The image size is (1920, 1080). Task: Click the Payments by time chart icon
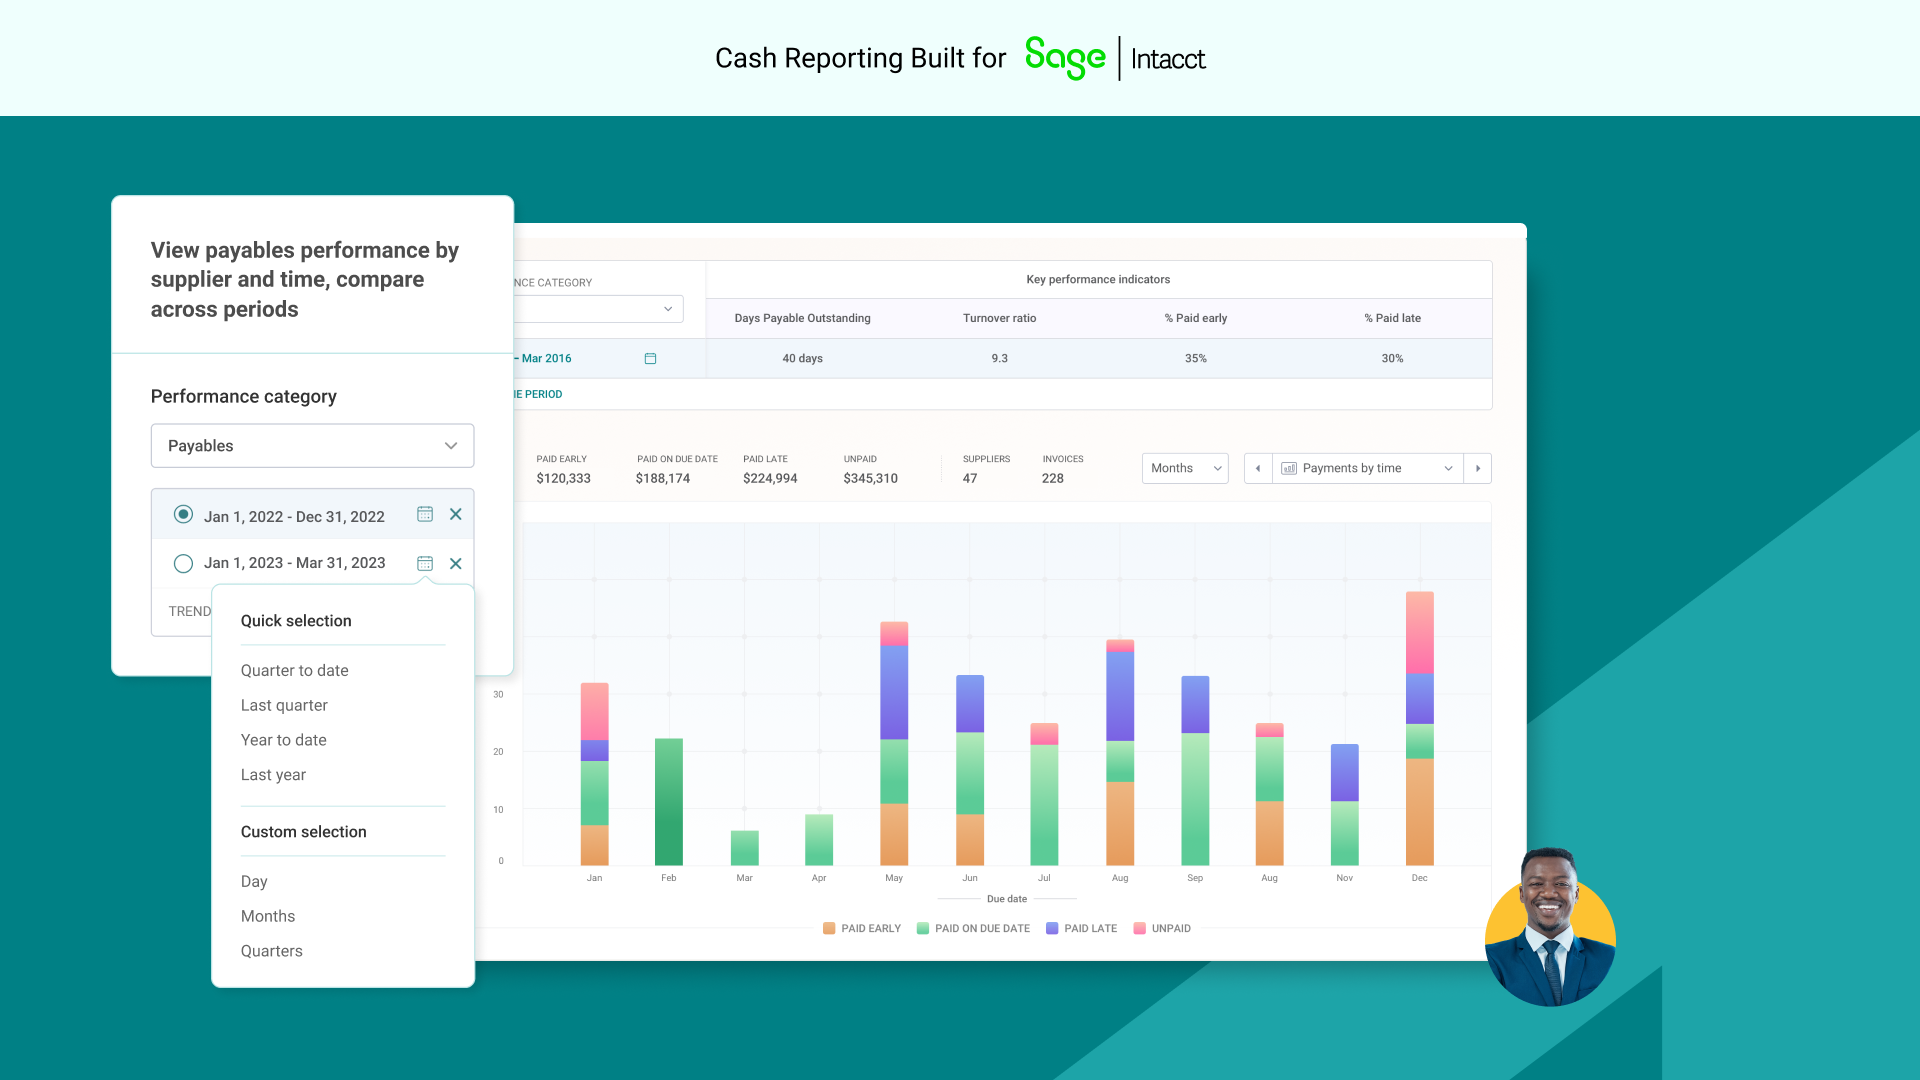[1289, 468]
